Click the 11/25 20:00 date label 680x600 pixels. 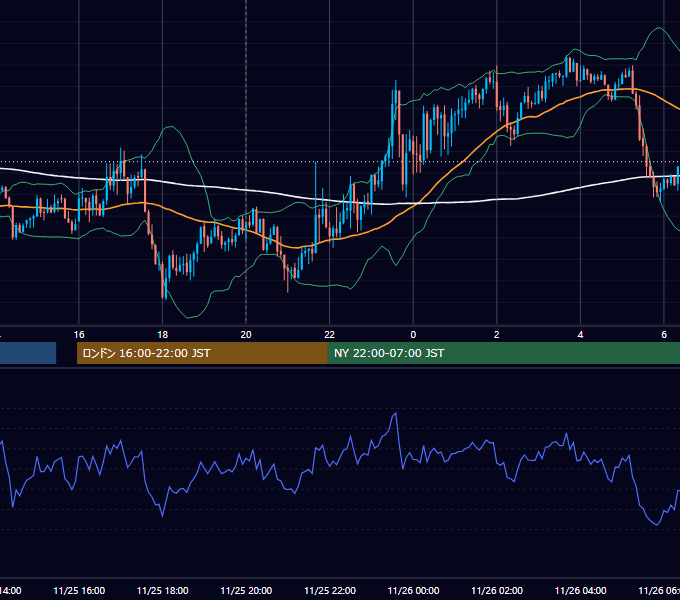246,590
